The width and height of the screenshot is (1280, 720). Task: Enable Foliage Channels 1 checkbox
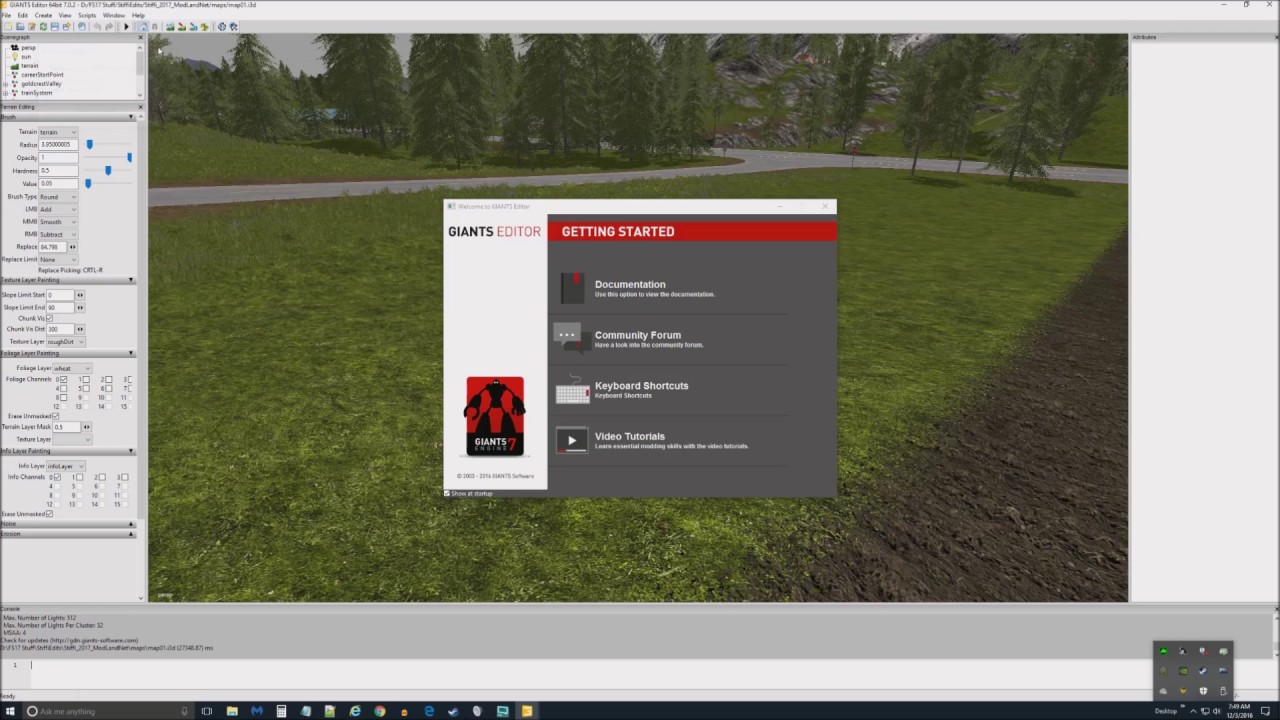pyautogui.click(x=86, y=380)
